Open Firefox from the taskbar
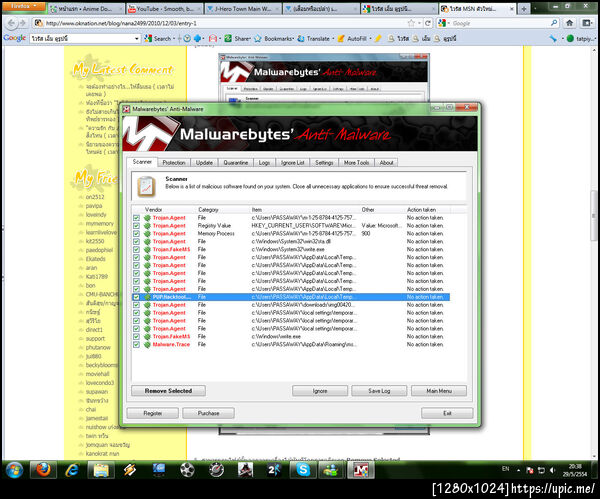This screenshot has width=600, height=499. pos(43,470)
